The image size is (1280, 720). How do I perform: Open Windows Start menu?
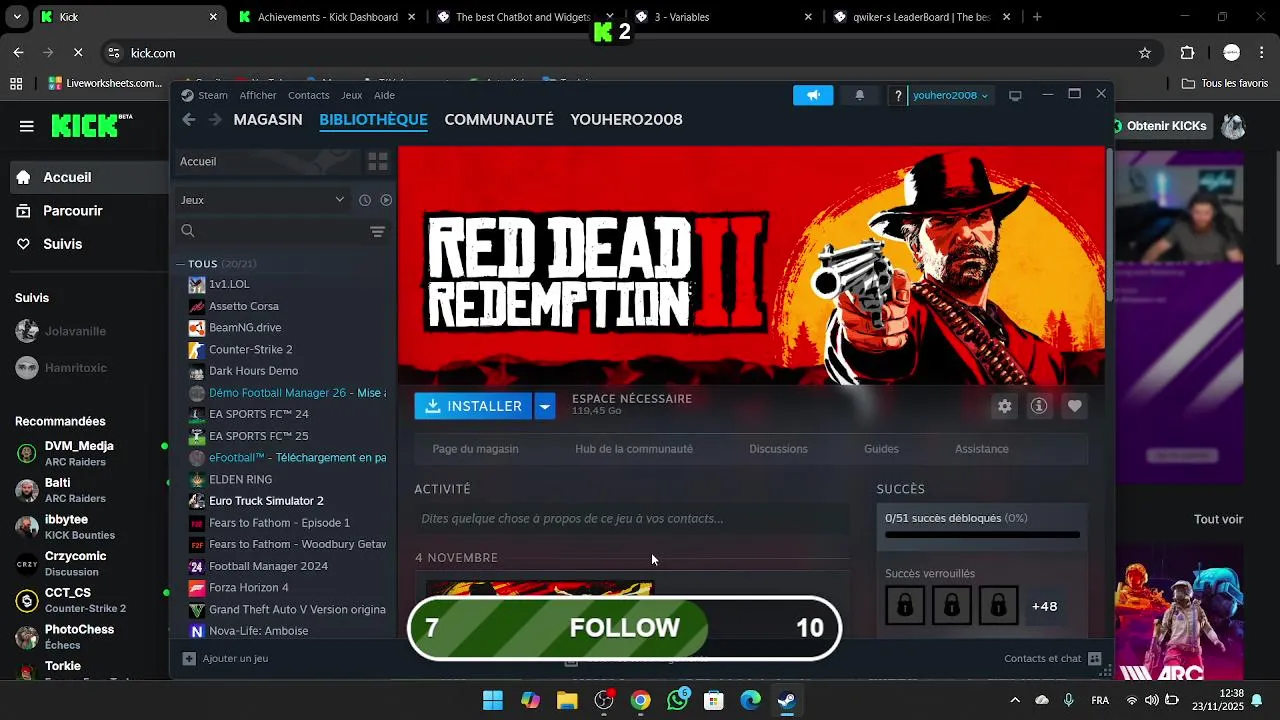coord(493,700)
